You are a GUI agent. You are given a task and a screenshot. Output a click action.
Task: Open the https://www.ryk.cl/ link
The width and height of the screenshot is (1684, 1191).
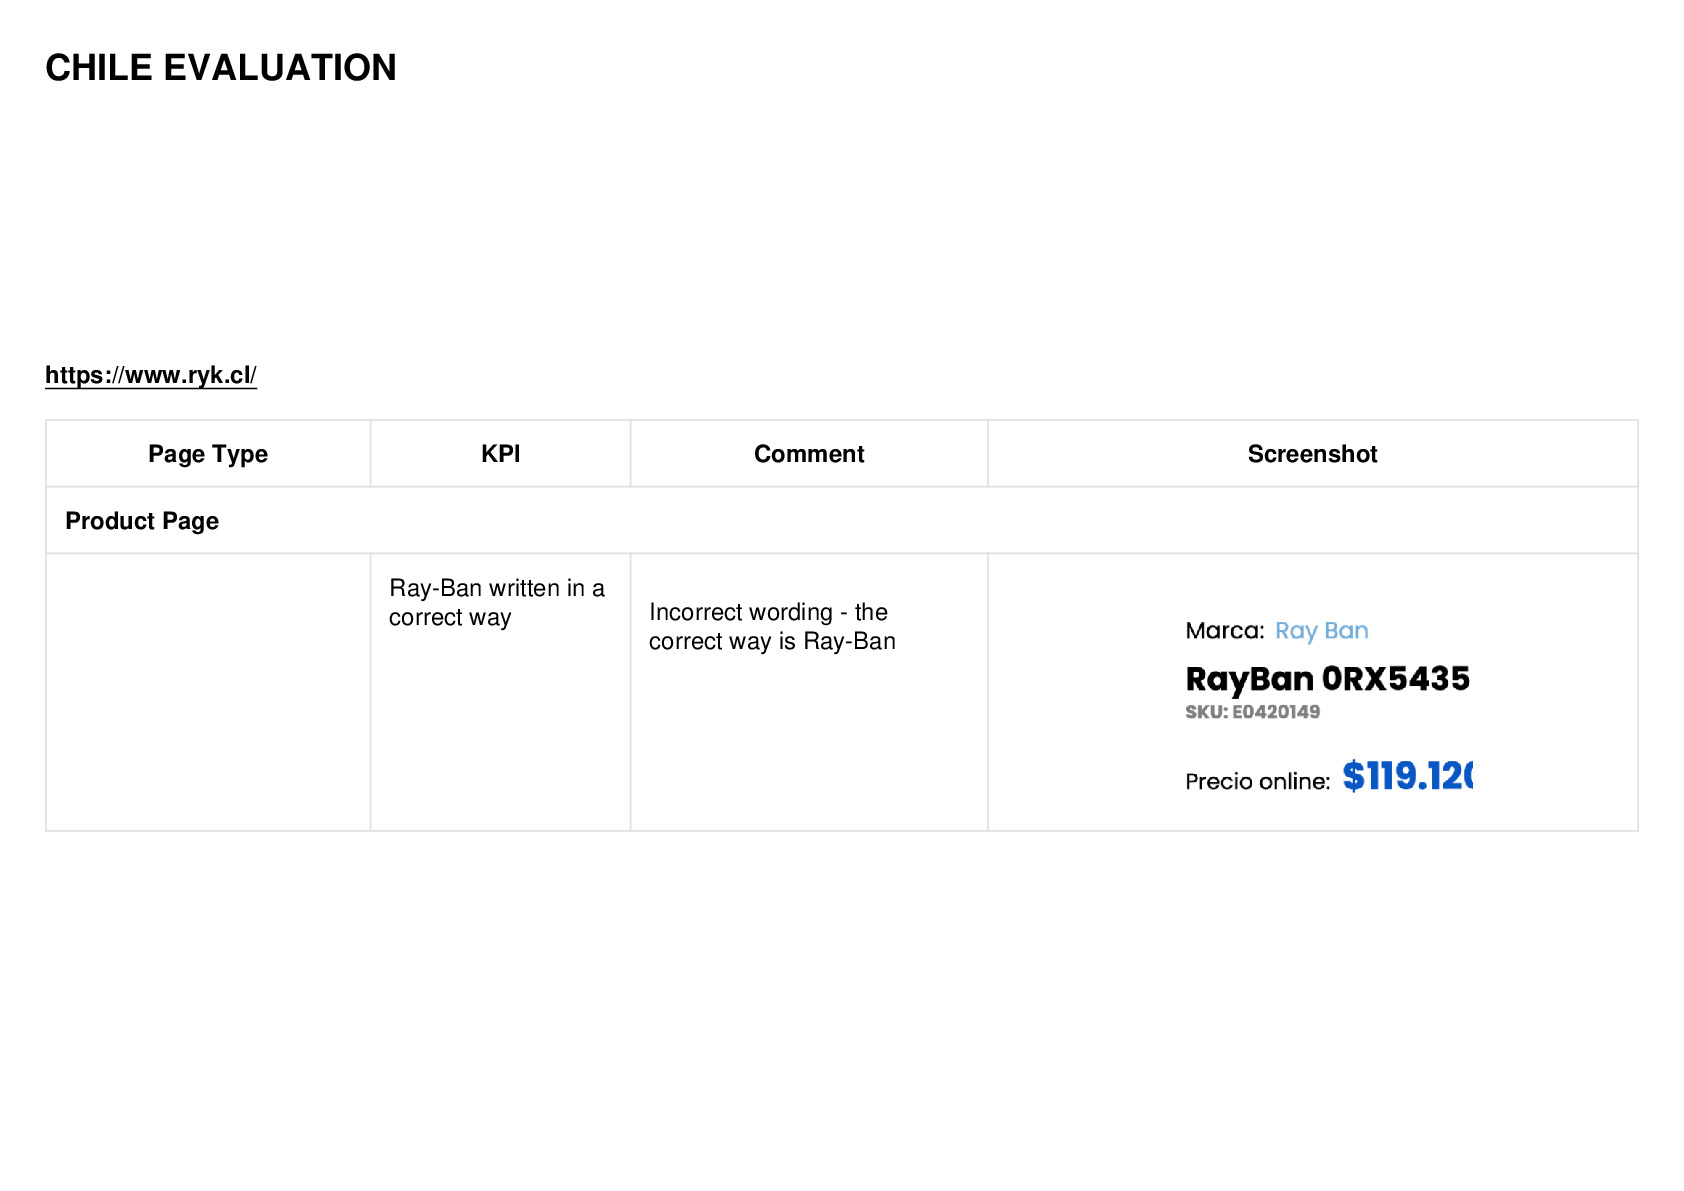pos(151,375)
